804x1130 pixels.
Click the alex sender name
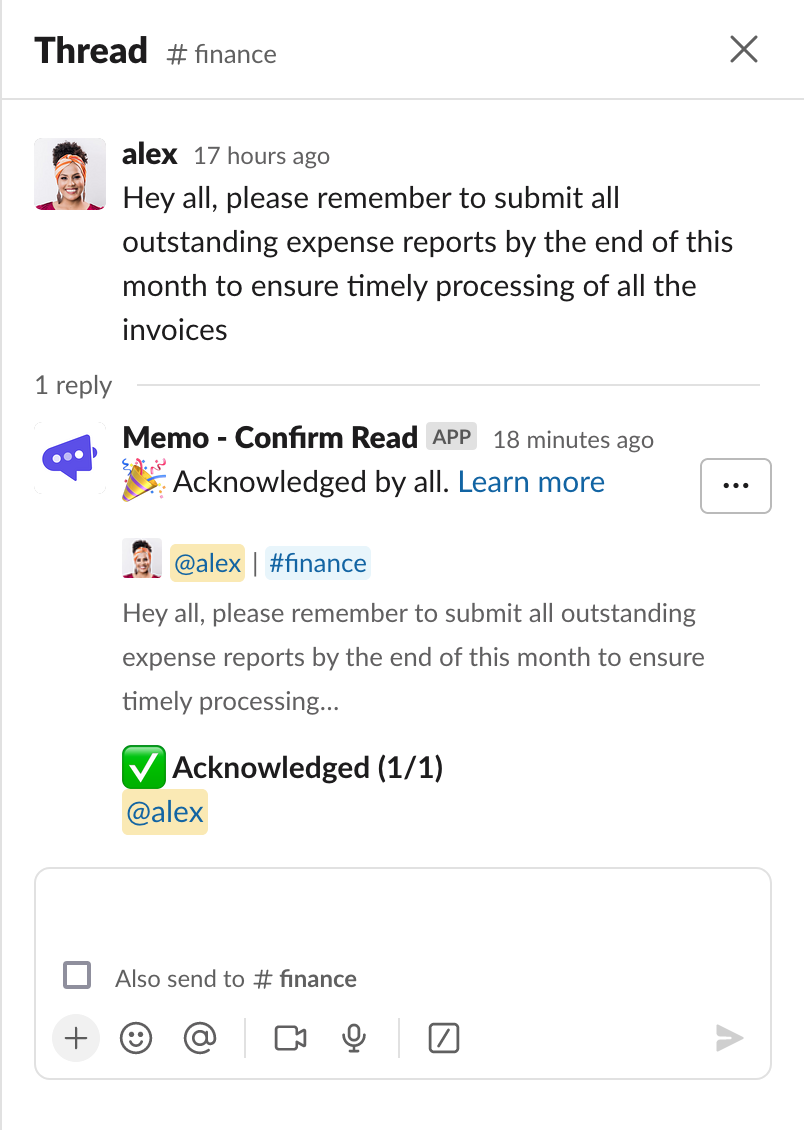point(149,154)
